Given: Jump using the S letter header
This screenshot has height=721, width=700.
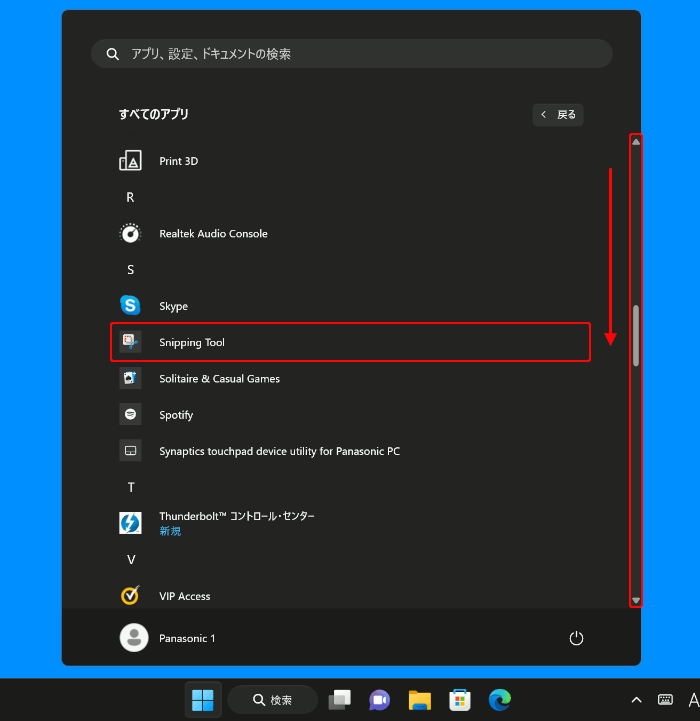Looking at the screenshot, I should [130, 269].
